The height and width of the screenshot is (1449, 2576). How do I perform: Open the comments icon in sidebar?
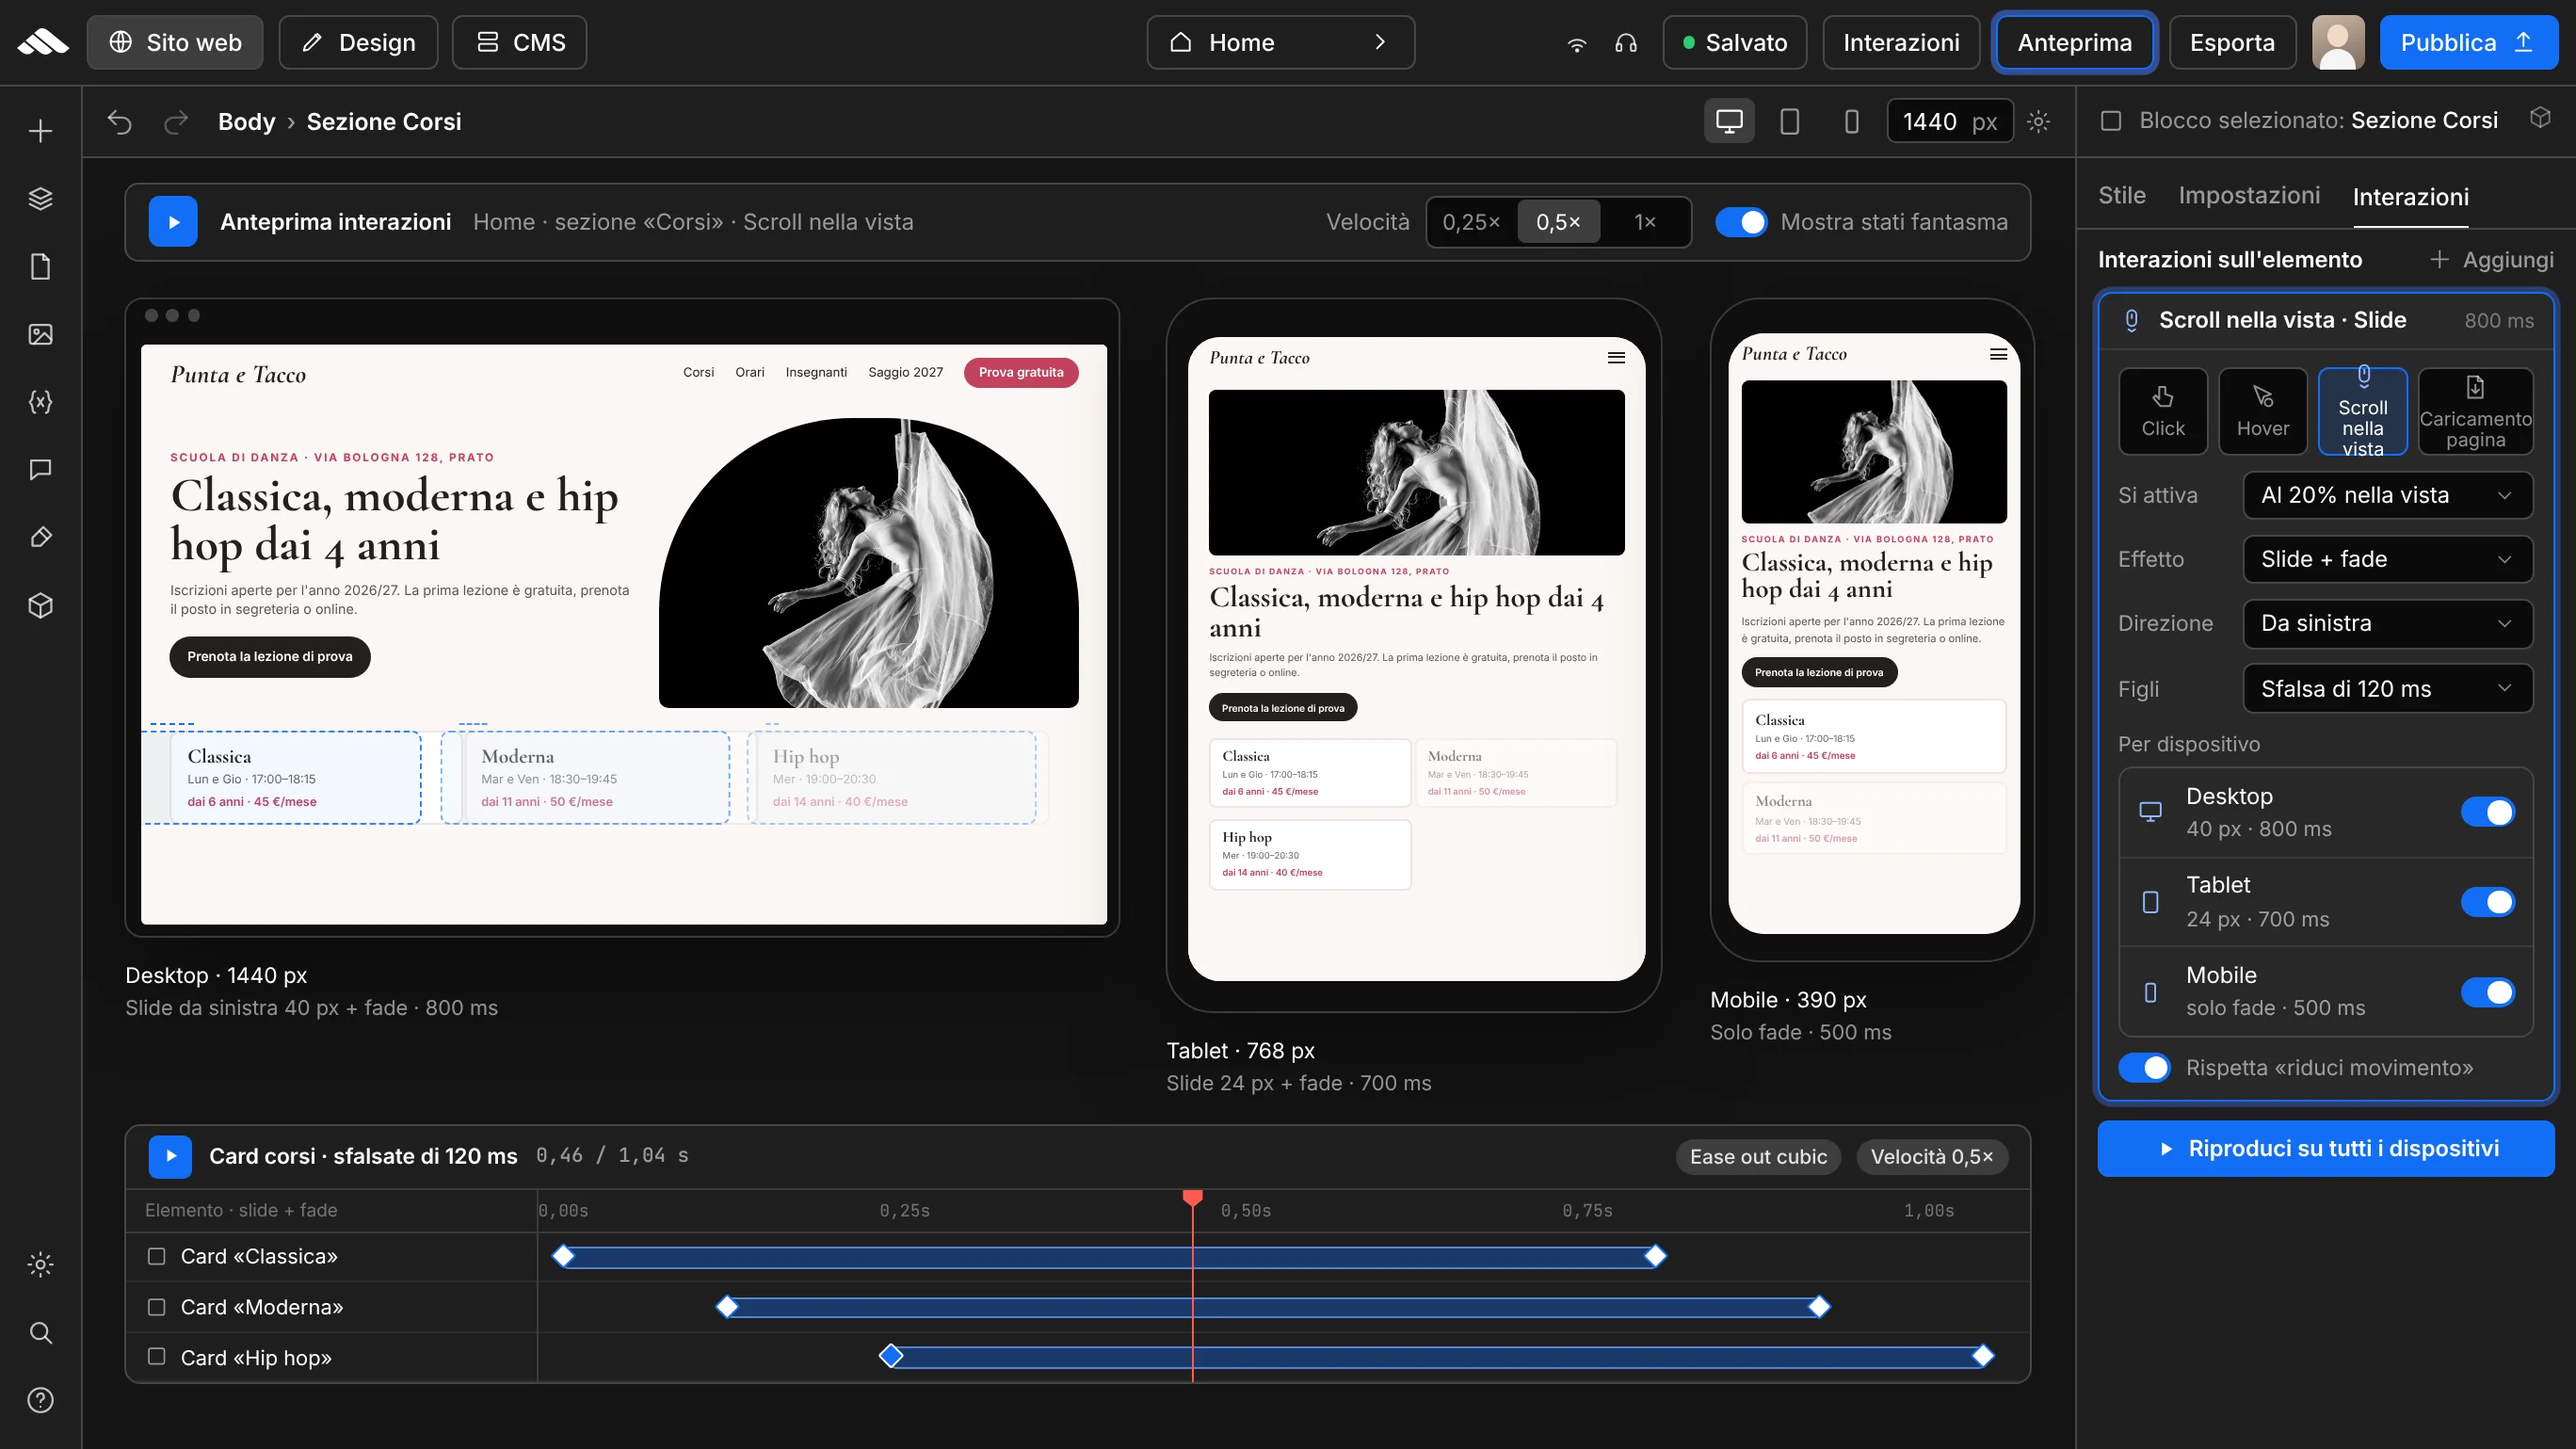[x=40, y=469]
